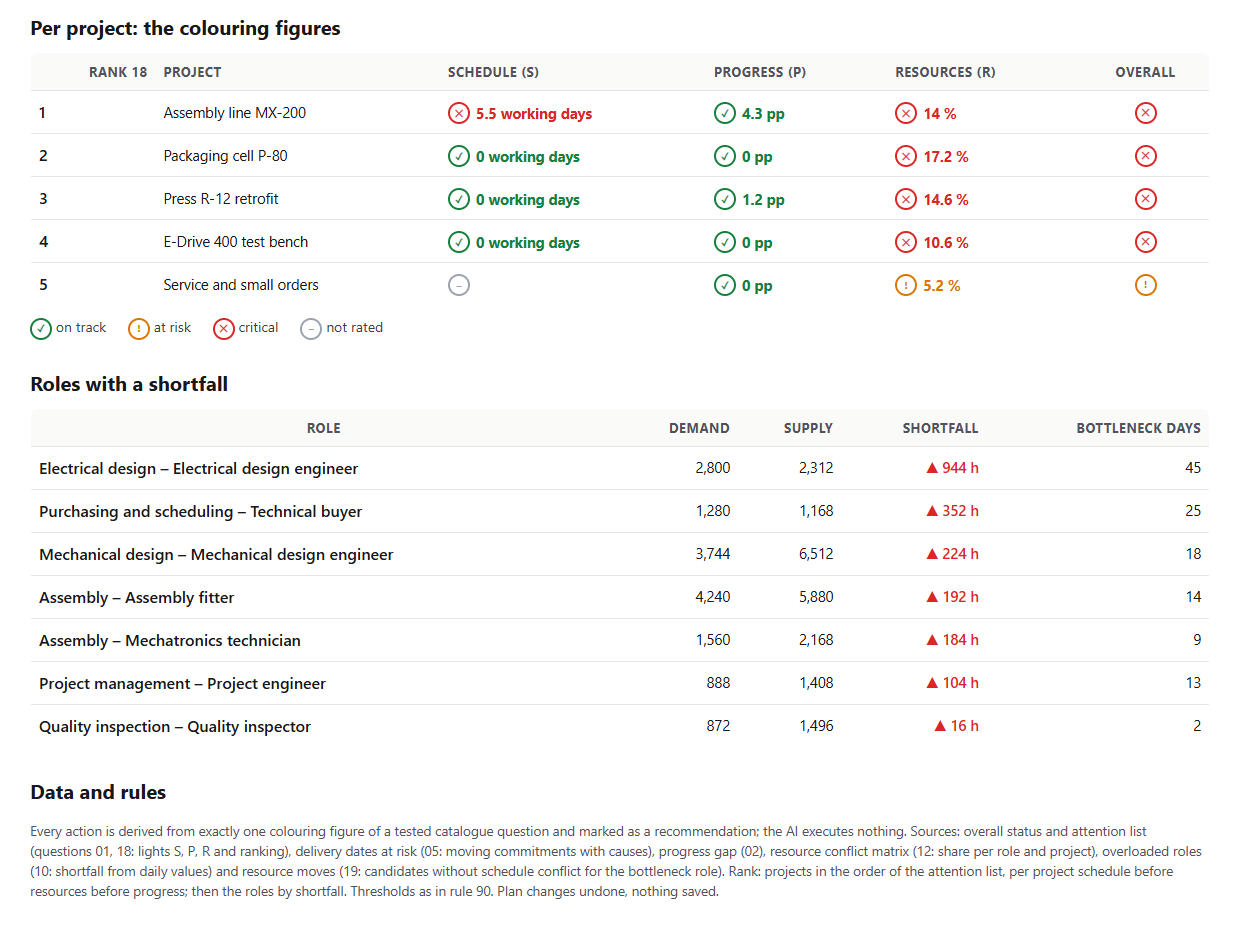Click the progress check icon beside 4.3 pp

(x=725, y=114)
